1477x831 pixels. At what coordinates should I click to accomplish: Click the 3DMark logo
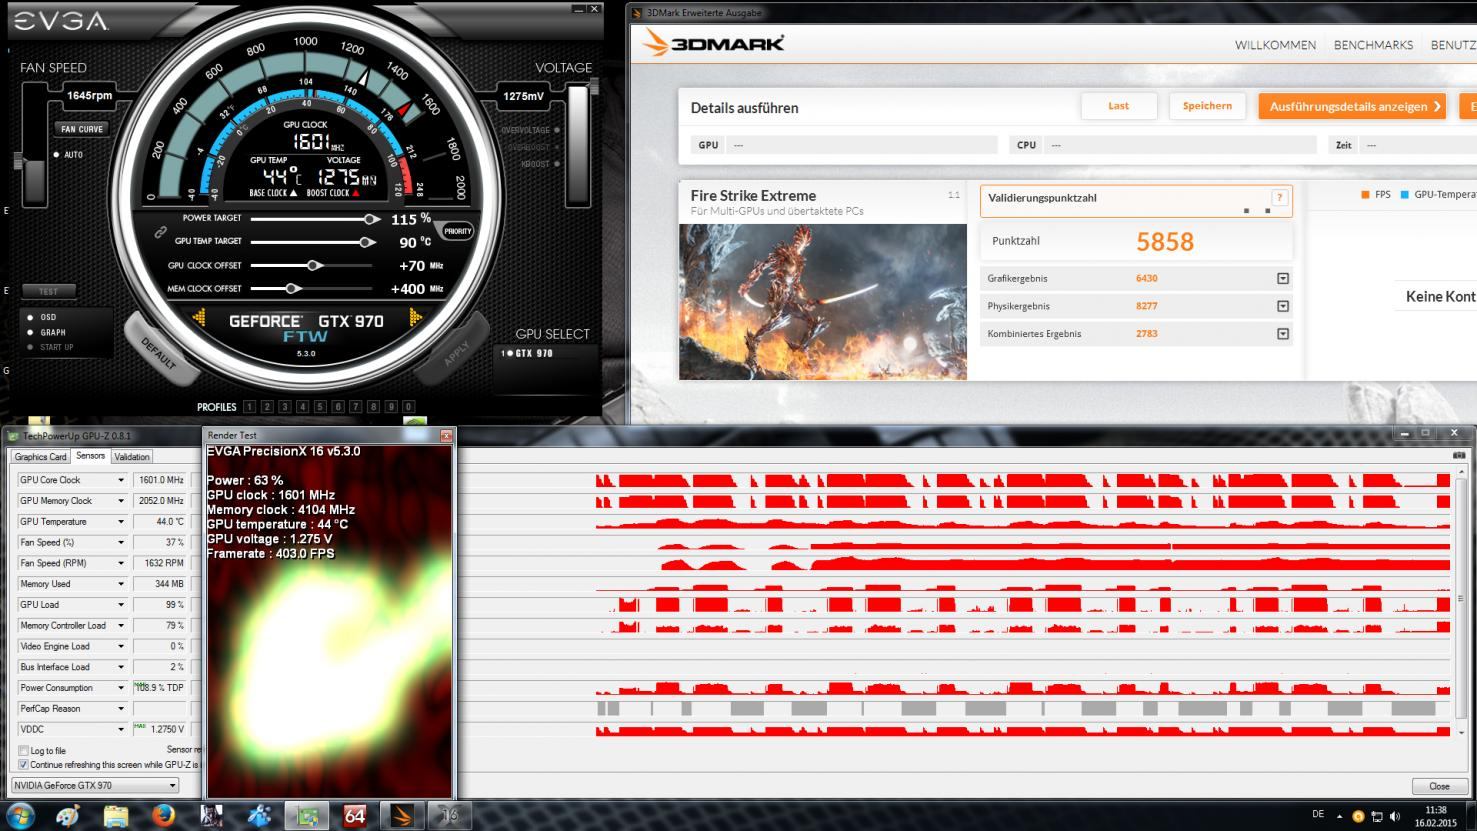click(714, 43)
